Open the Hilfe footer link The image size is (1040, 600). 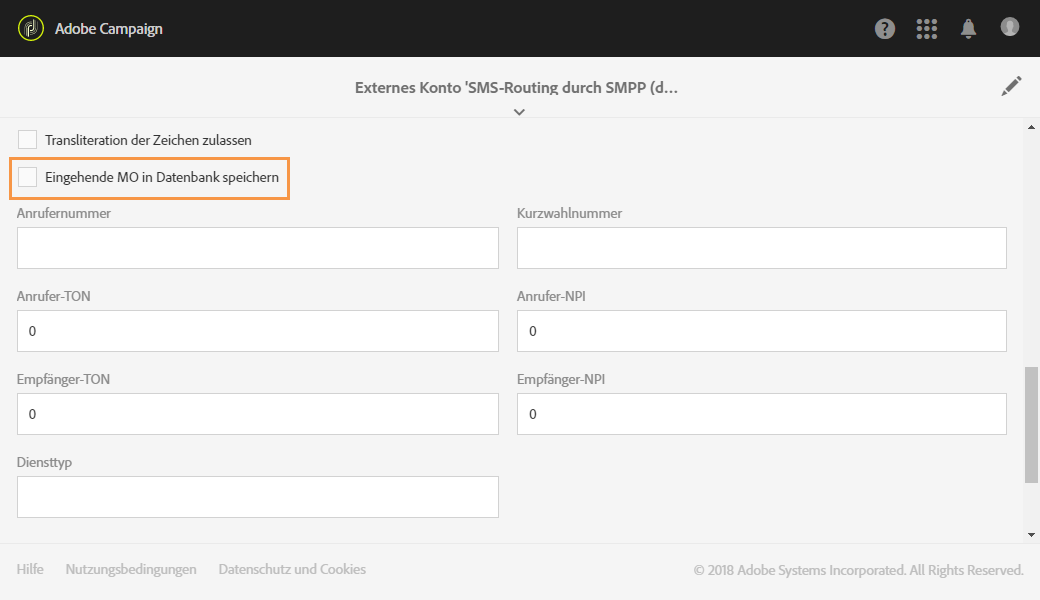click(x=30, y=569)
